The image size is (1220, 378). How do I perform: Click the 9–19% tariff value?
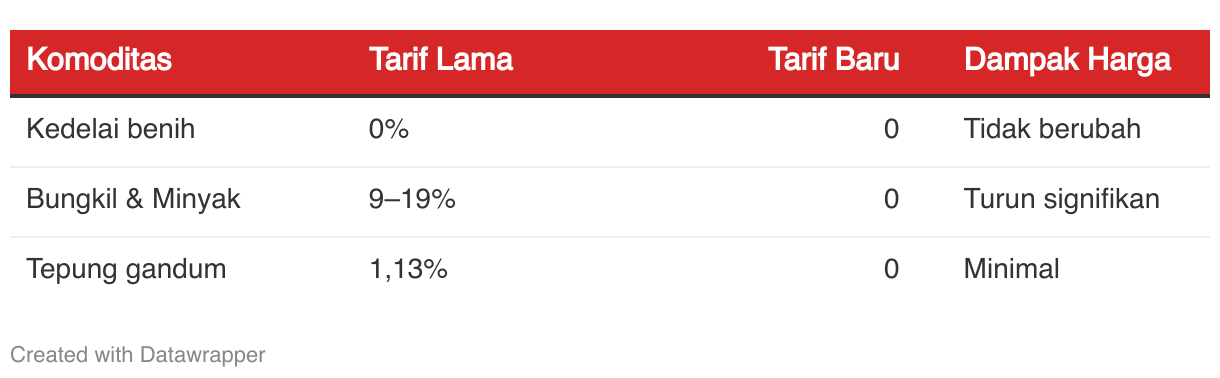click(412, 199)
